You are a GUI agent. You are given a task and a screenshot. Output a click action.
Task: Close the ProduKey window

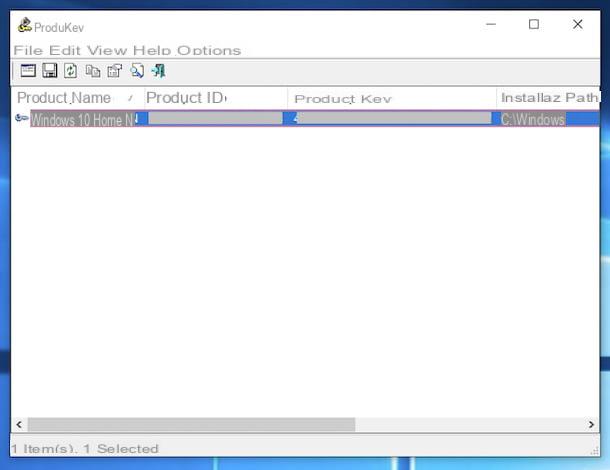coord(577,24)
